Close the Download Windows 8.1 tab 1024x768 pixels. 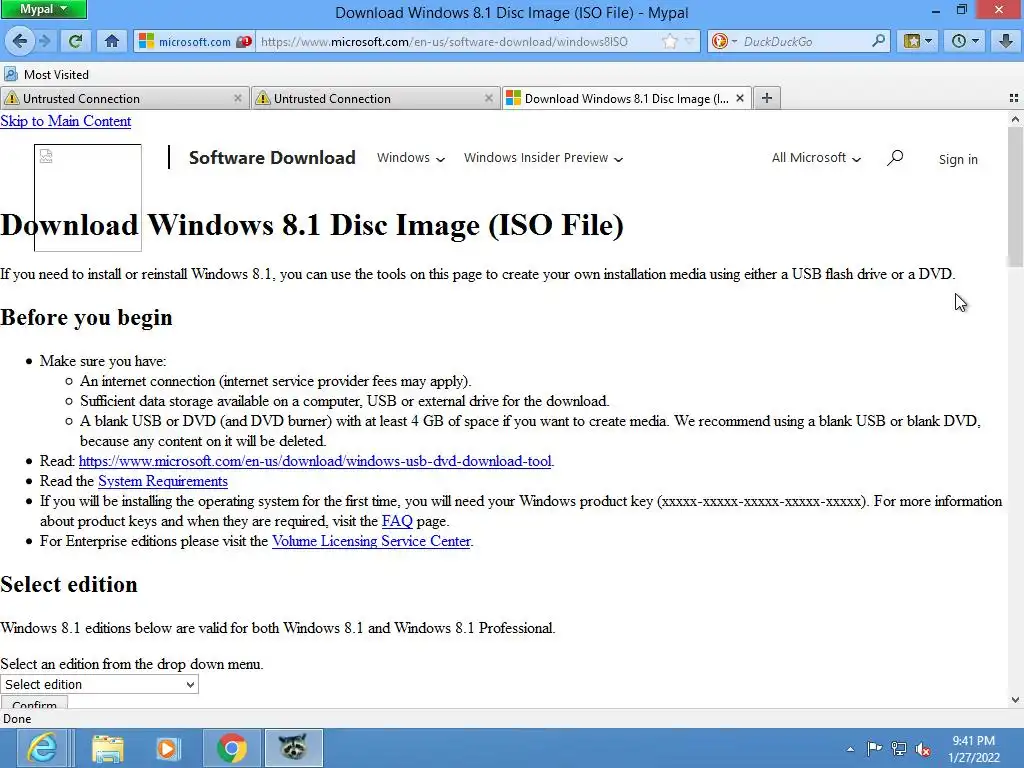[x=740, y=98]
